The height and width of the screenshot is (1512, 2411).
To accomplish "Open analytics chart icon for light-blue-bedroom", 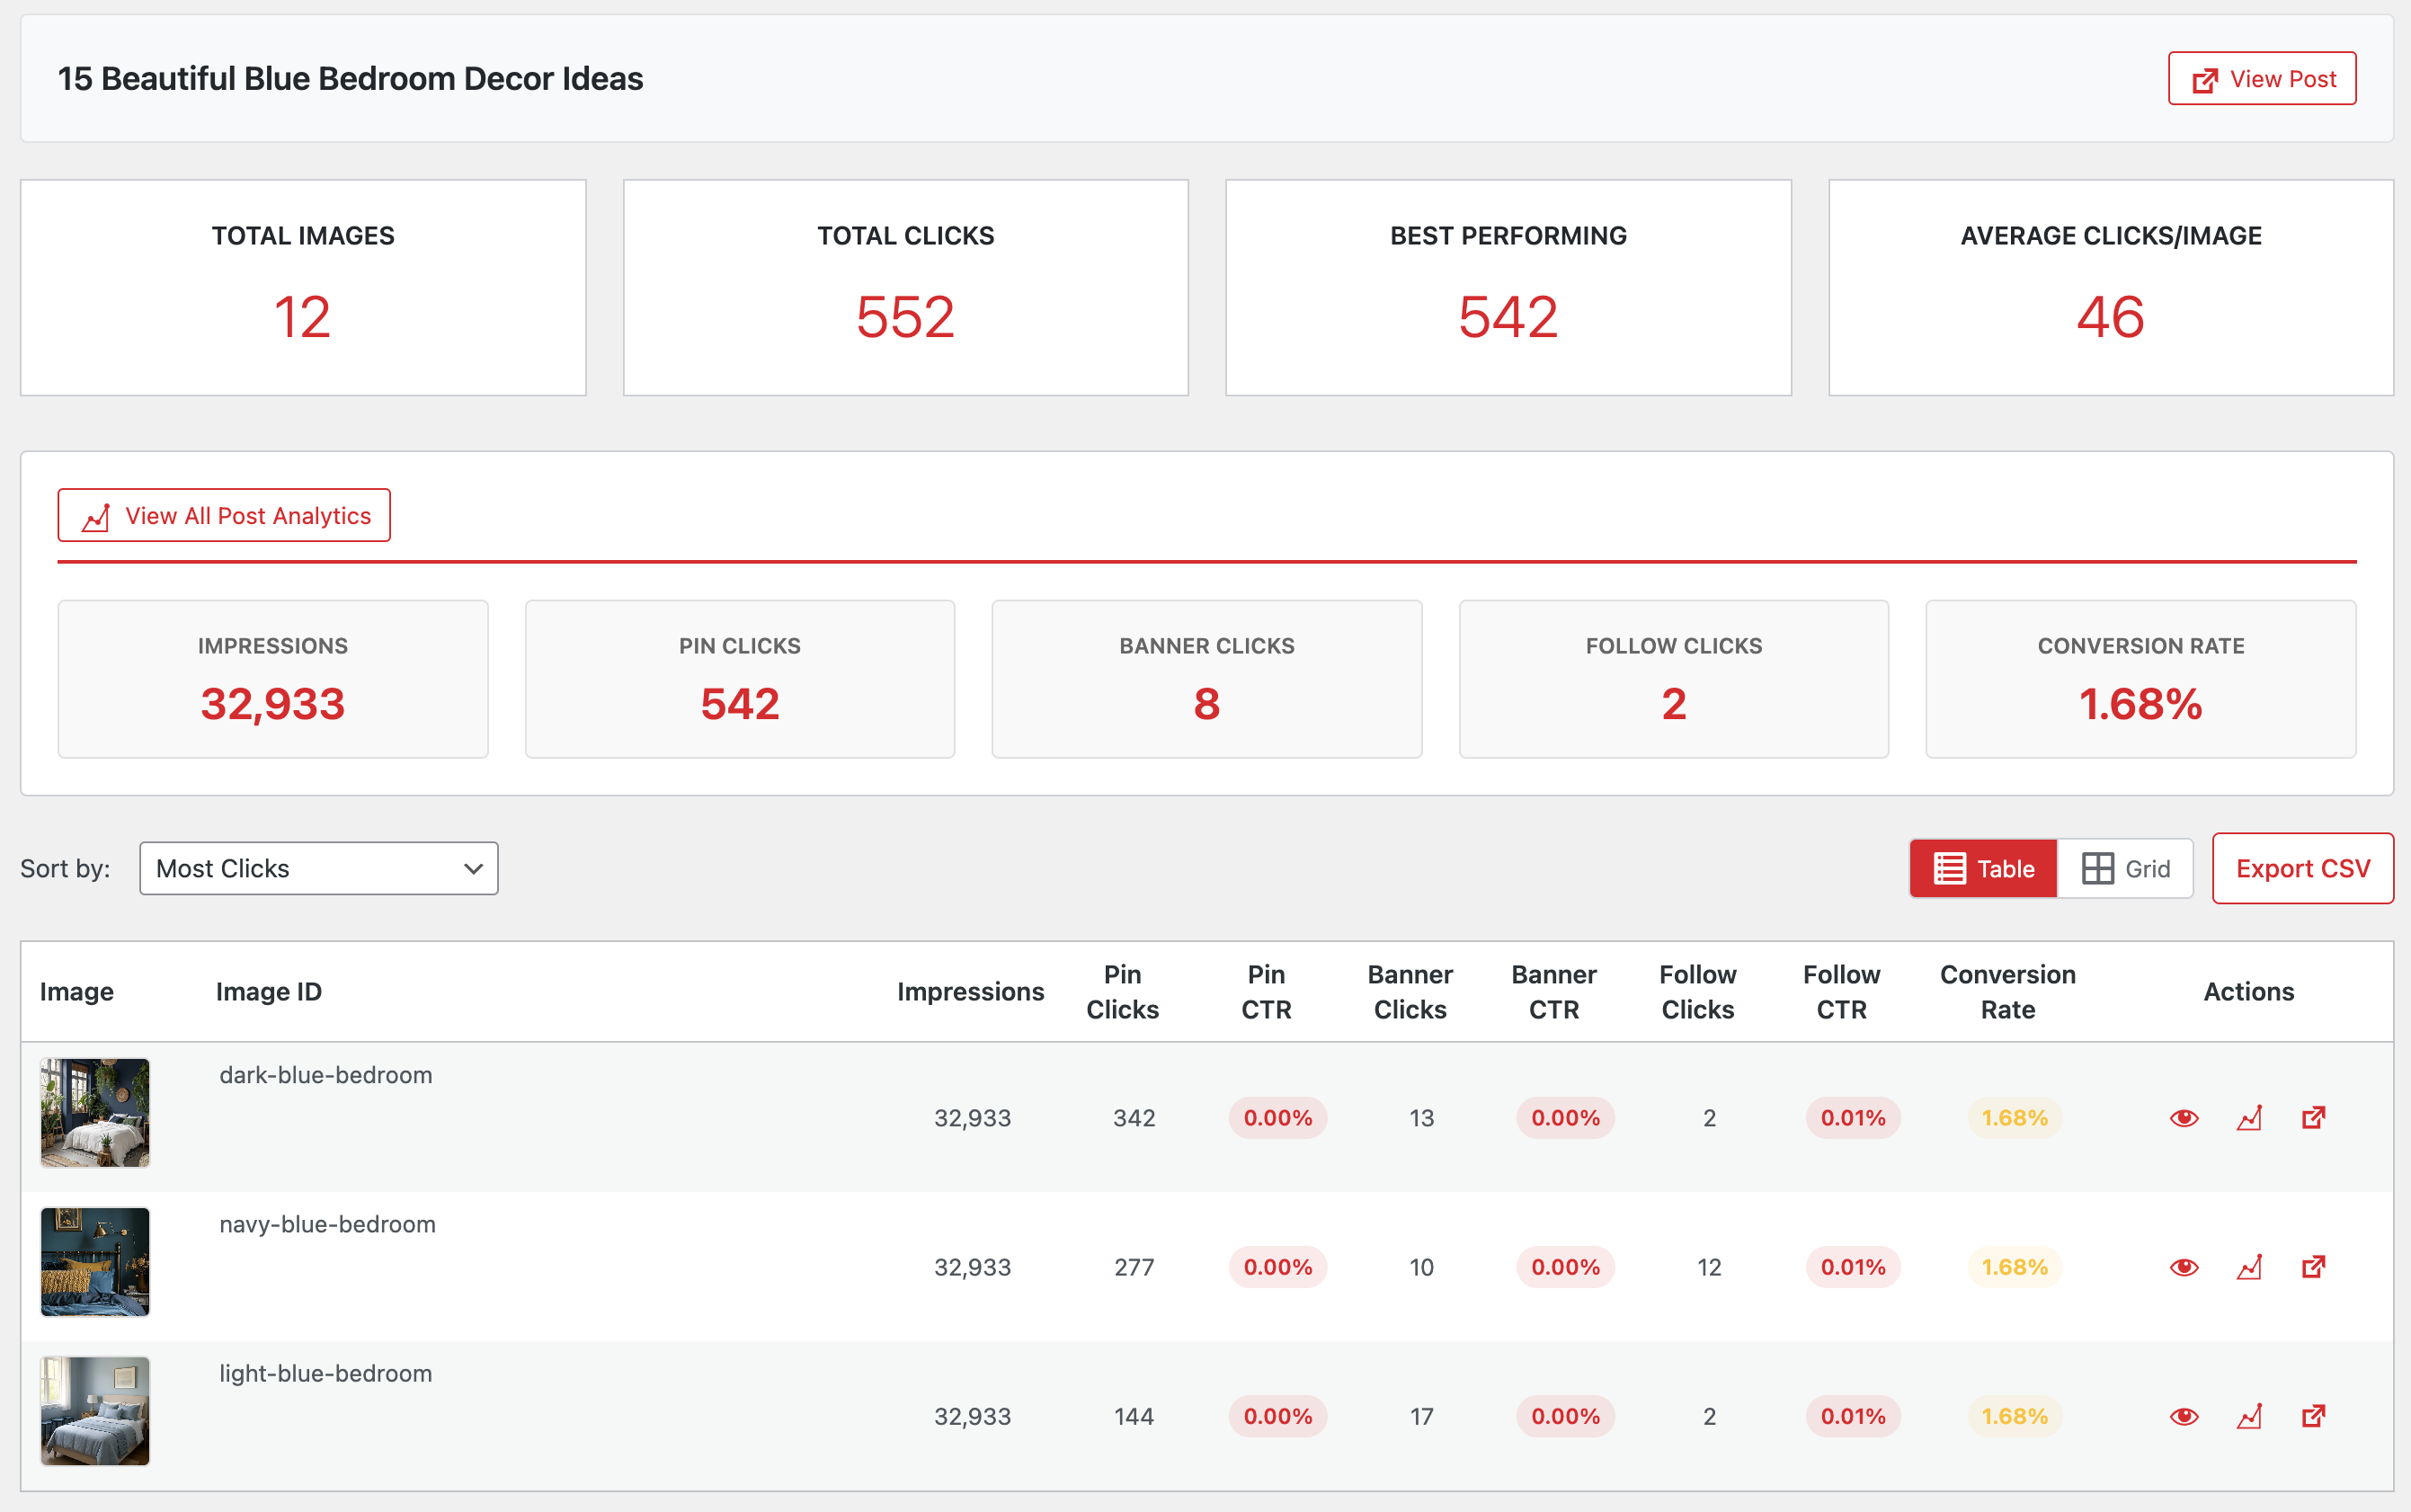I will click(x=2249, y=1416).
